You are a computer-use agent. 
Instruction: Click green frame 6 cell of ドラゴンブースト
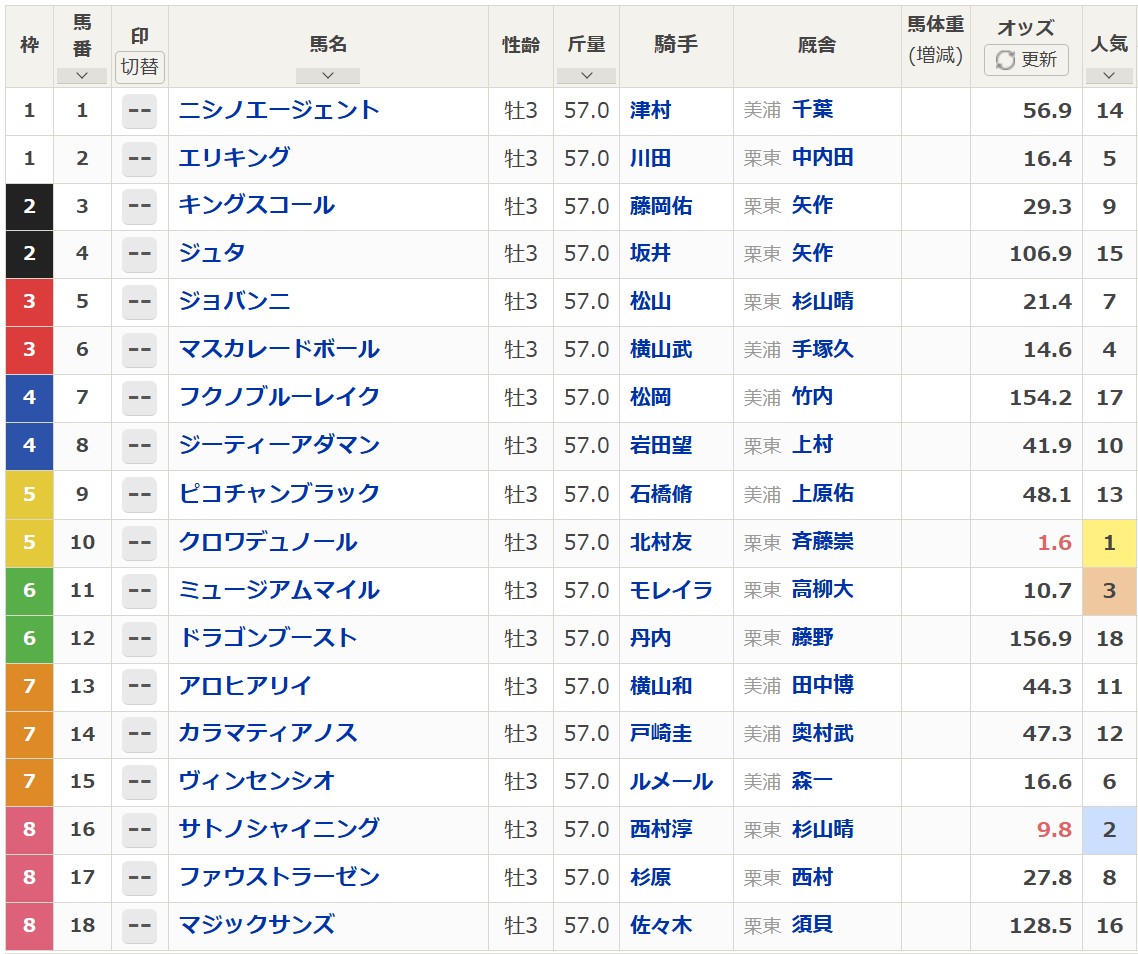pos(29,639)
